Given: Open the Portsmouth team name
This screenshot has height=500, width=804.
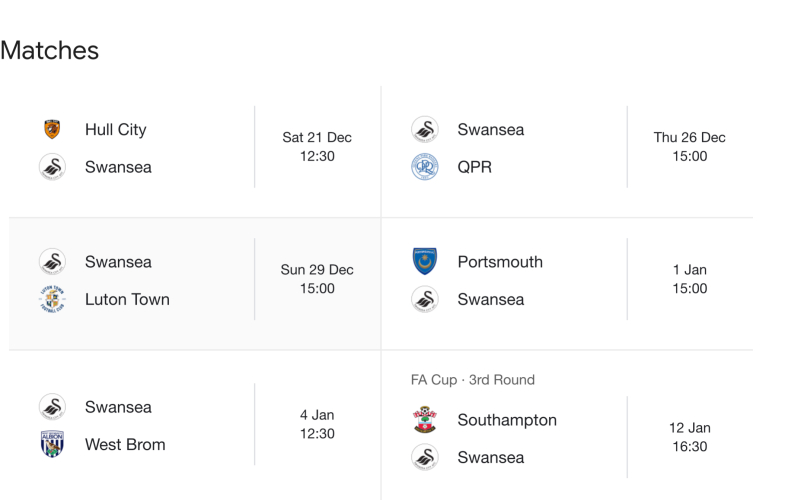Looking at the screenshot, I should (x=500, y=262).
